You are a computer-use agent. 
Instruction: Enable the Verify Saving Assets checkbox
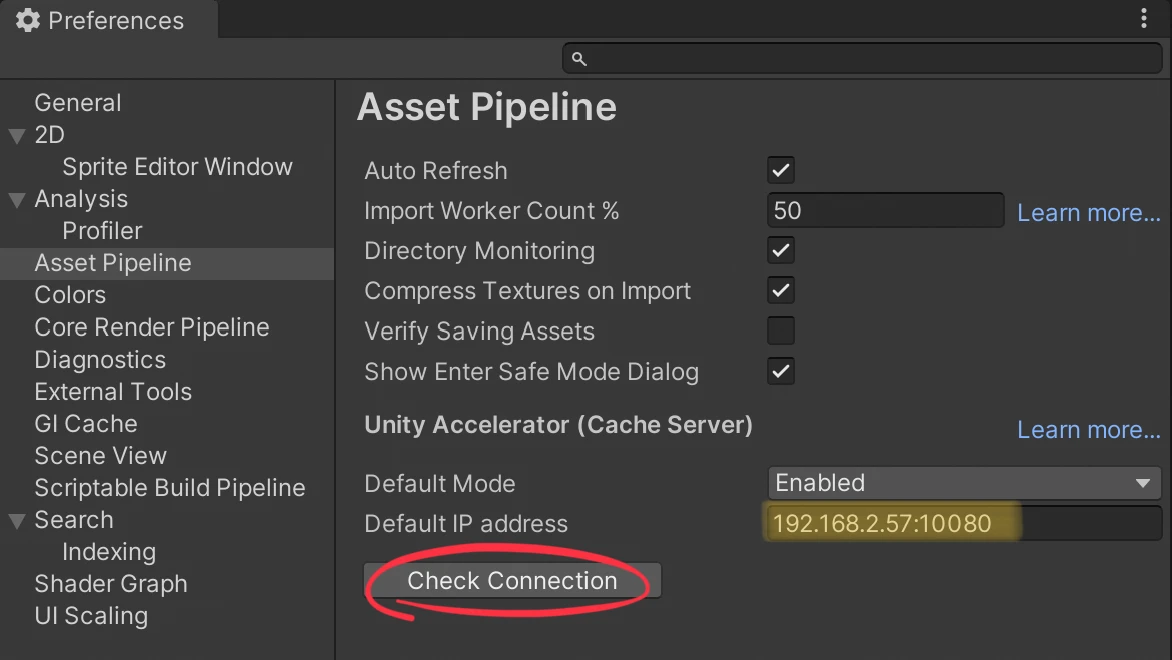click(x=781, y=331)
